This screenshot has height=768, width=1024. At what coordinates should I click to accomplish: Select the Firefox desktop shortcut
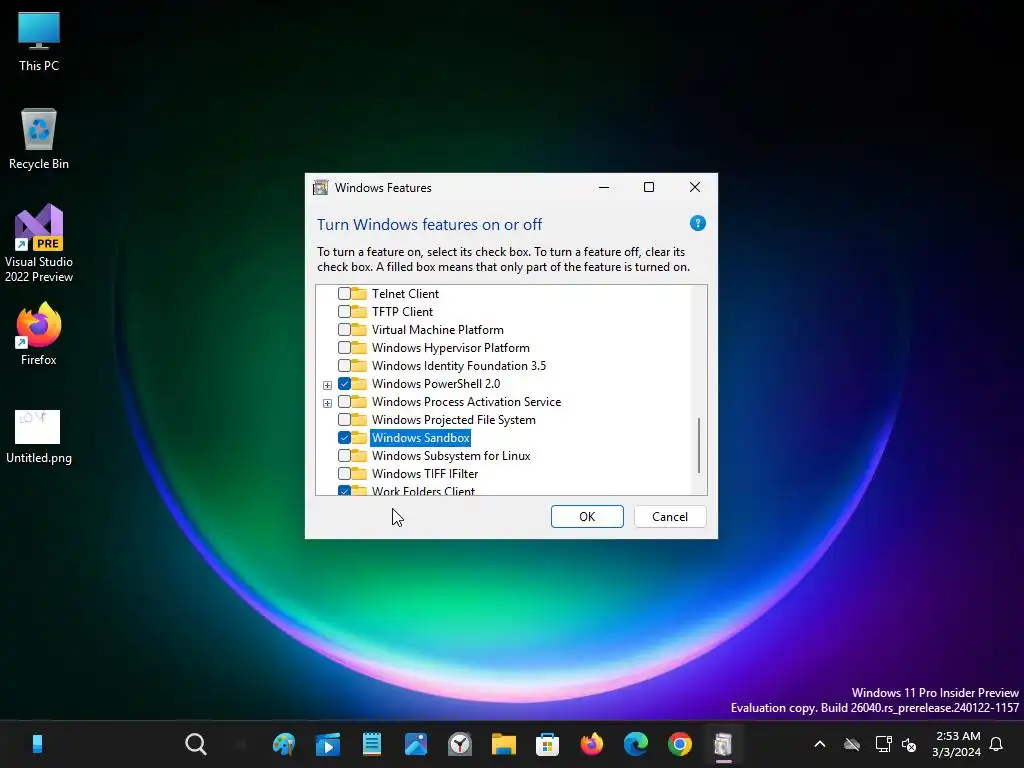[39, 334]
